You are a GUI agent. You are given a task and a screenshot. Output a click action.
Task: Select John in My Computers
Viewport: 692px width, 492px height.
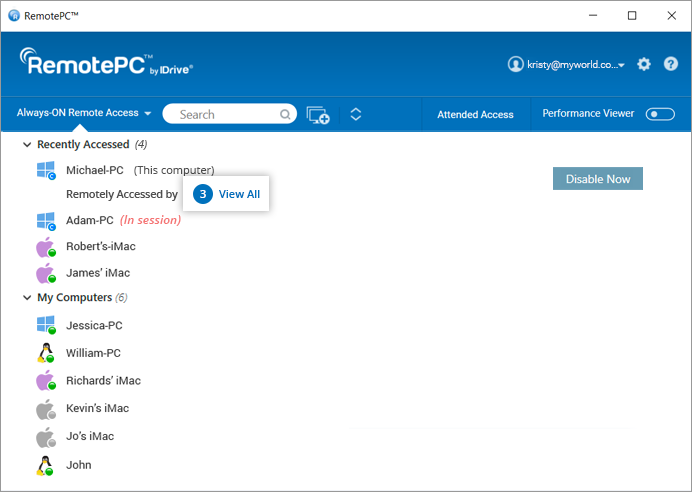(x=79, y=465)
